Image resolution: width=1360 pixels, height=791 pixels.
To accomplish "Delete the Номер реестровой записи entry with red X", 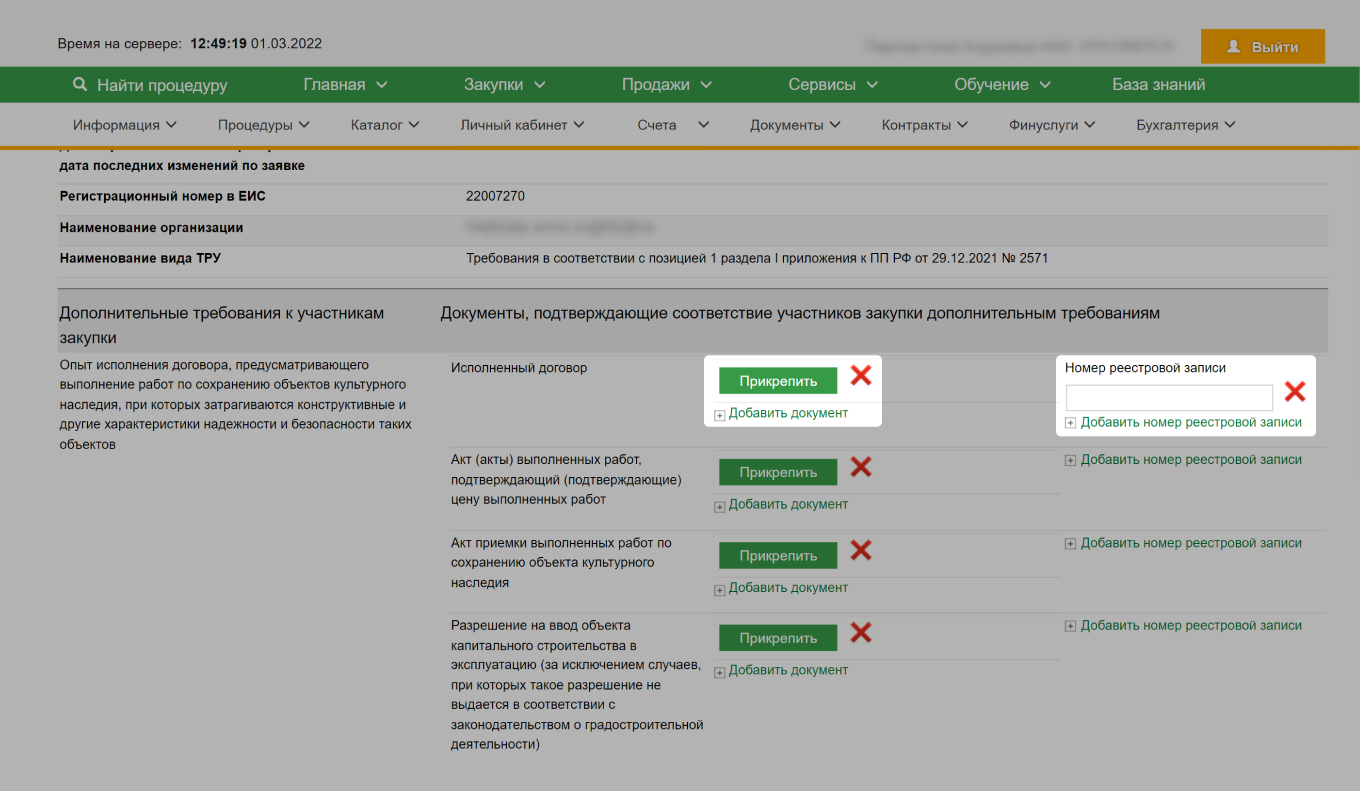I will pyautogui.click(x=1295, y=392).
